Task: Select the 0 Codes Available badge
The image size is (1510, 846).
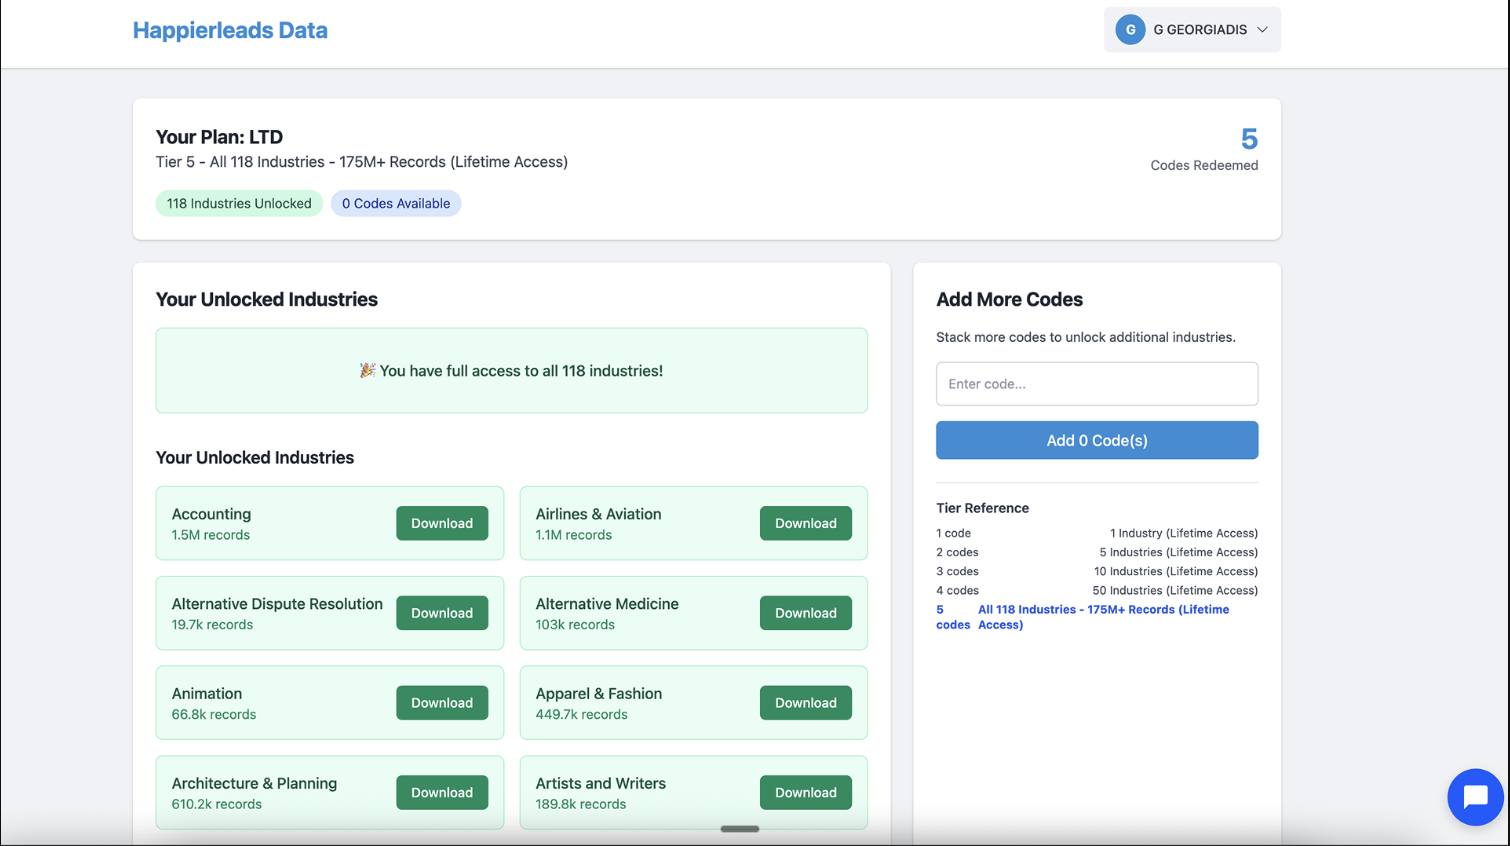Action: coord(396,203)
